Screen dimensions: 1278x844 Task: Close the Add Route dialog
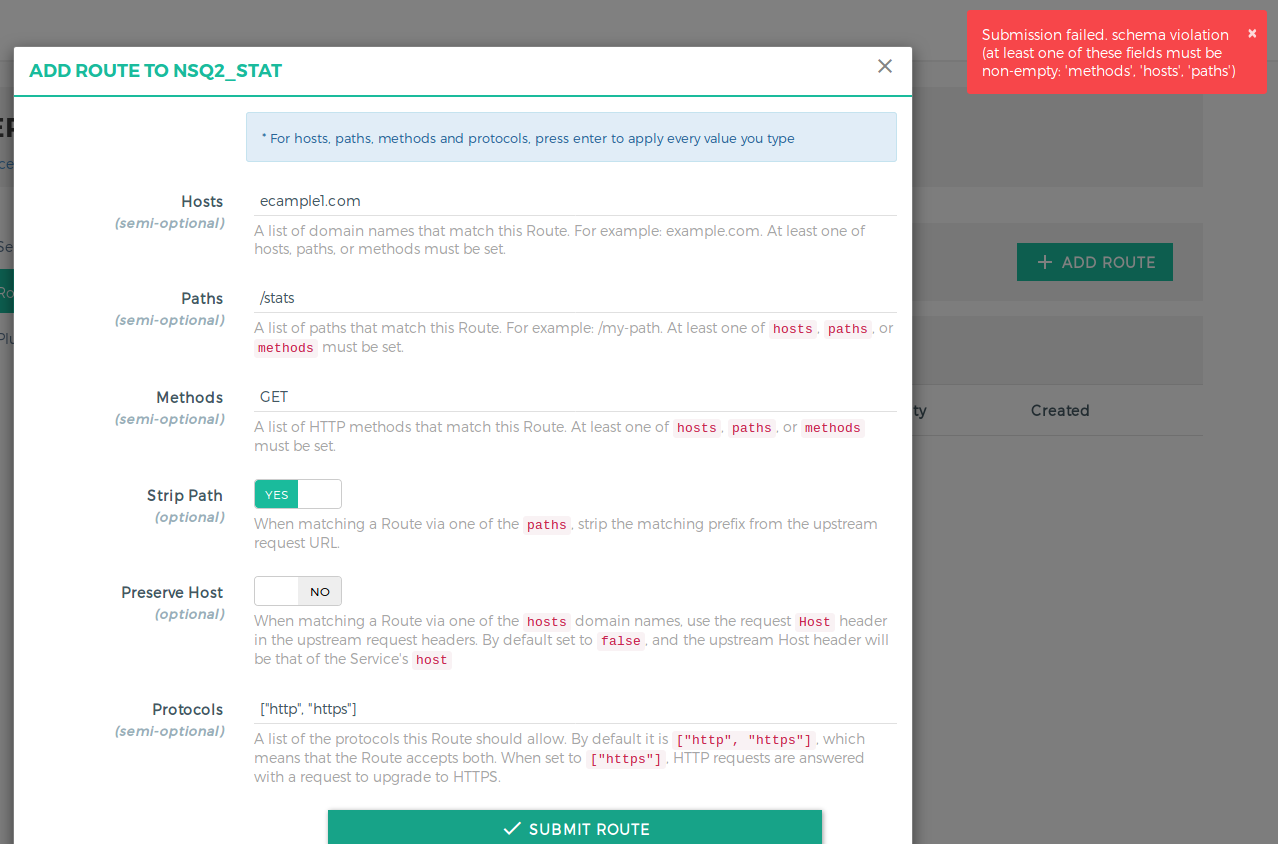(884, 66)
